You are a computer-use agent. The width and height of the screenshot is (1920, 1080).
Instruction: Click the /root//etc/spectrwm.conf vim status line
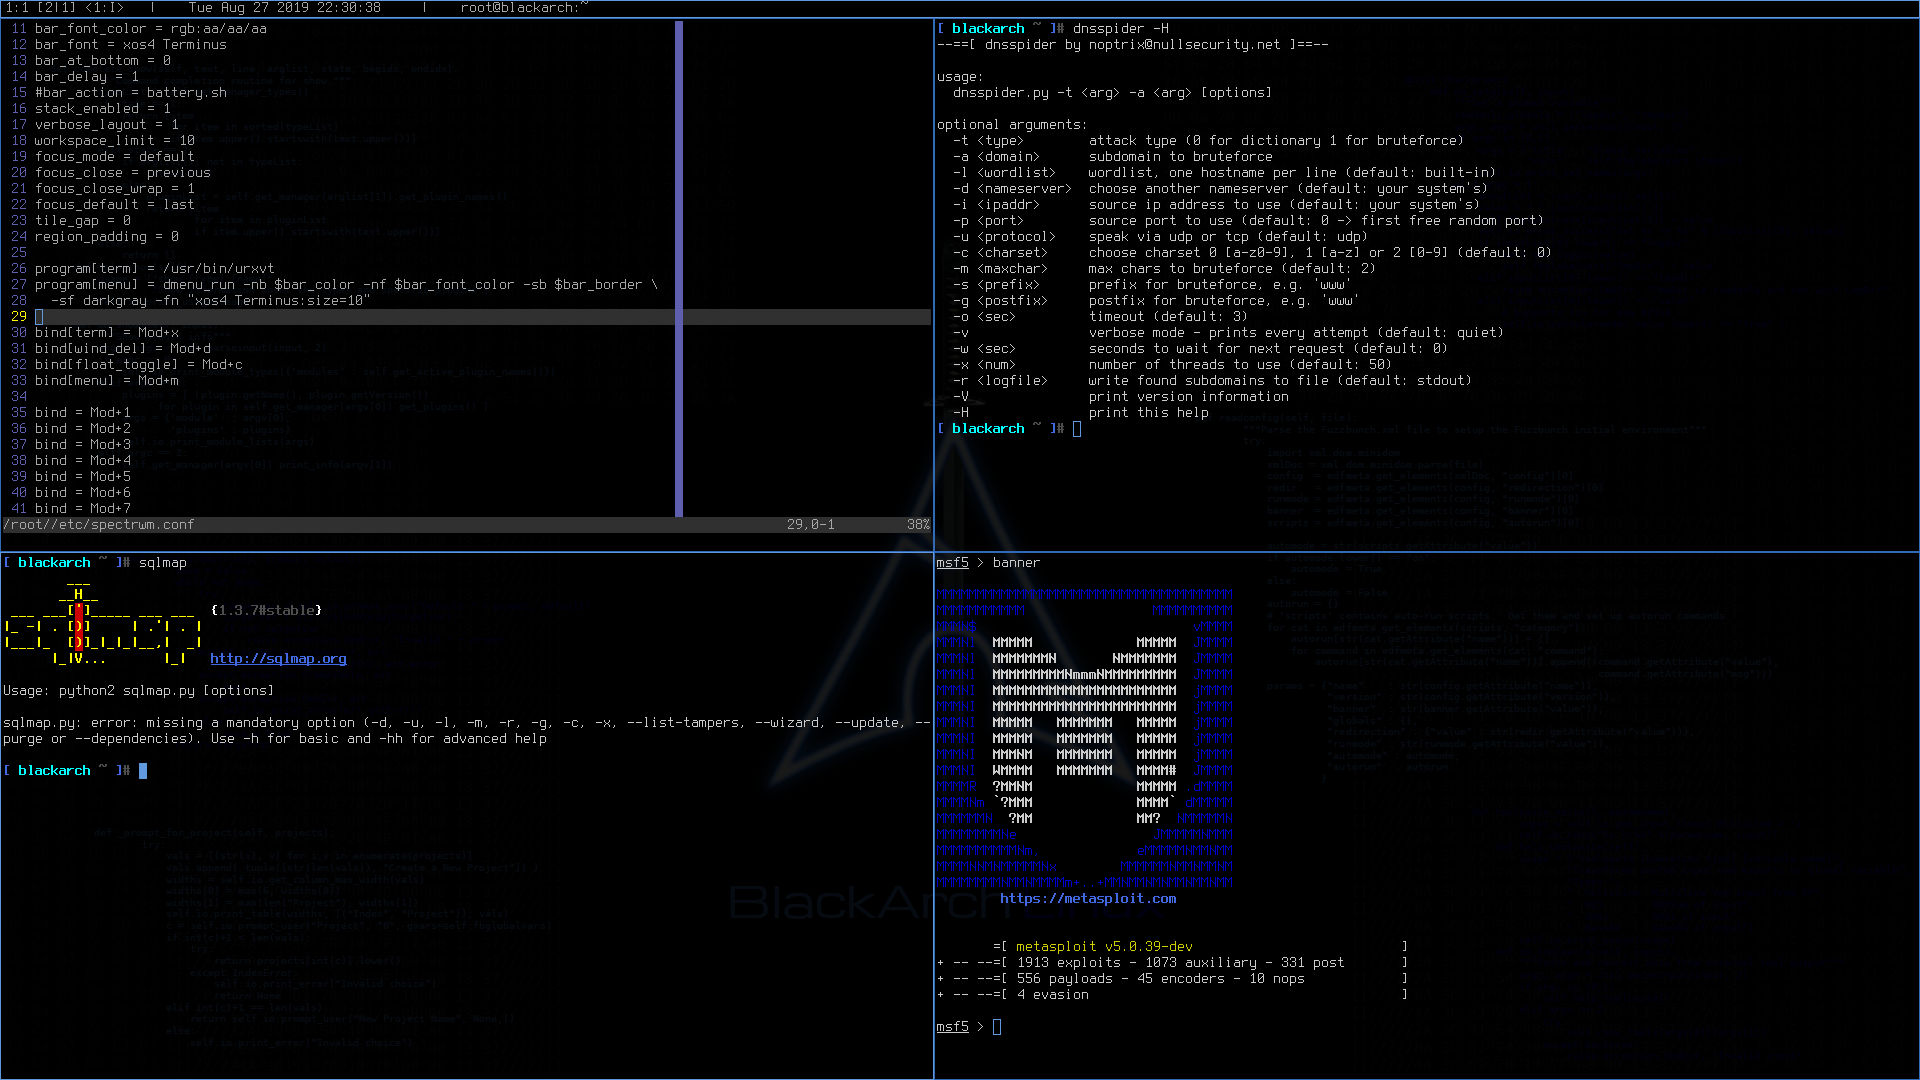99,525
